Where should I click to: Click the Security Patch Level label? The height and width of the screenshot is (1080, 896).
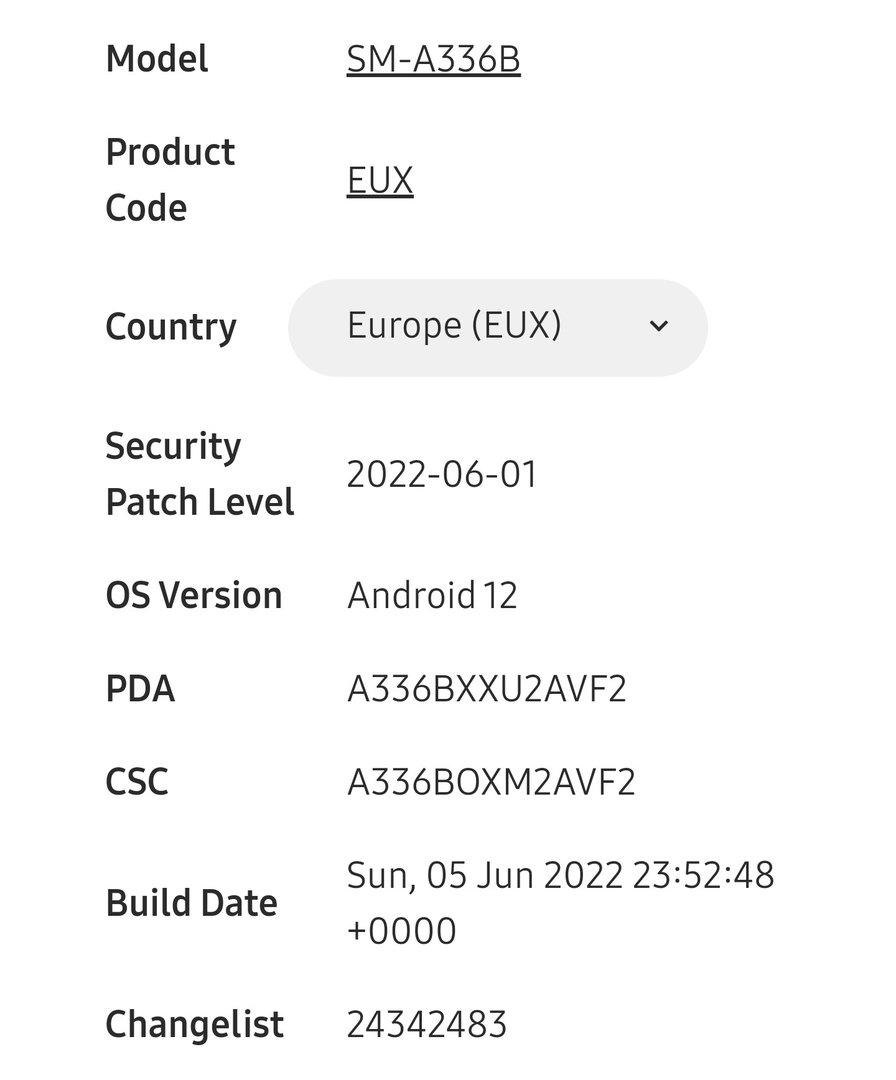click(199, 474)
